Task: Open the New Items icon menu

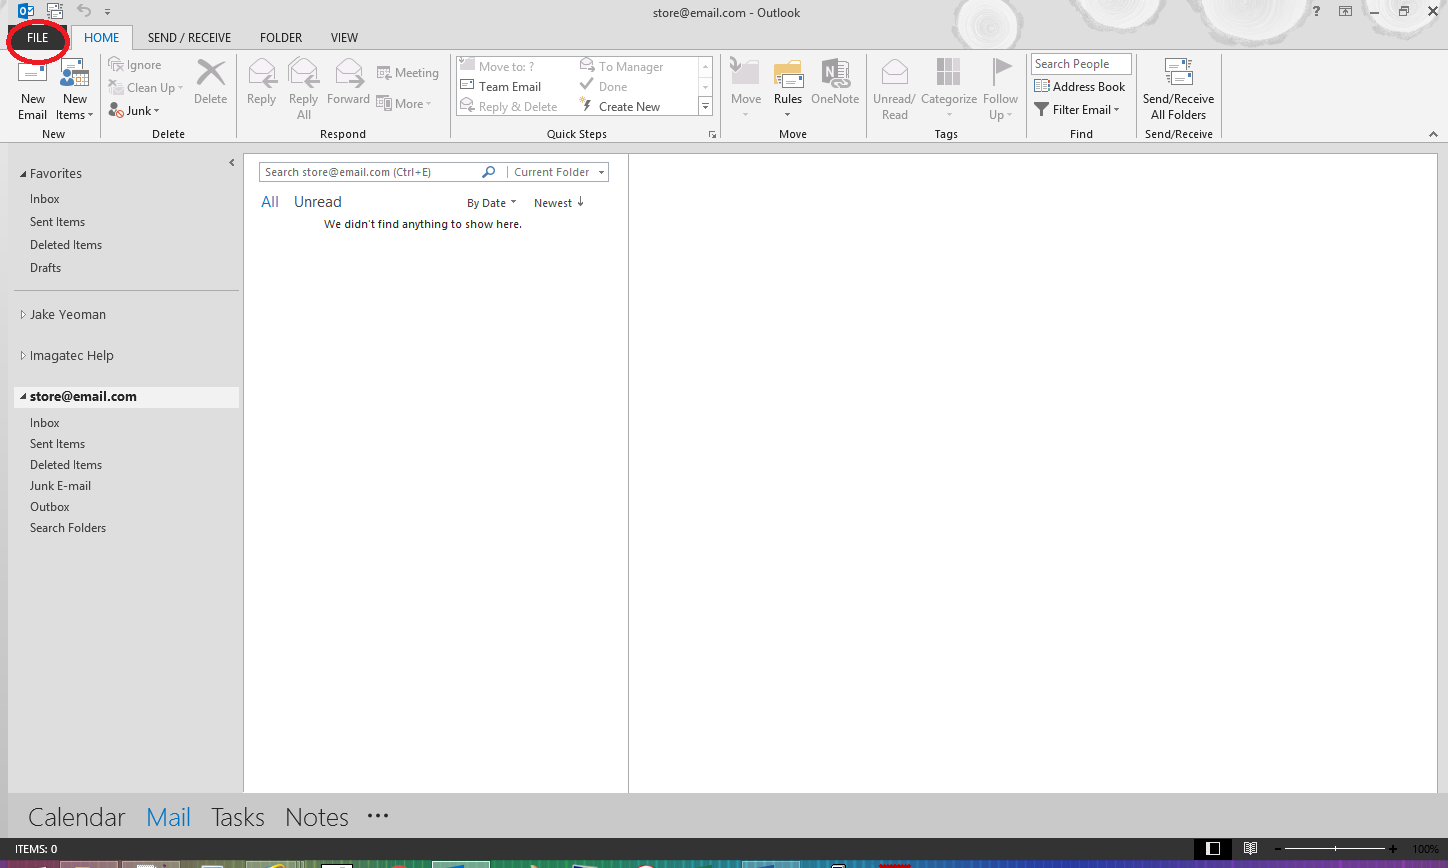Action: (75, 76)
